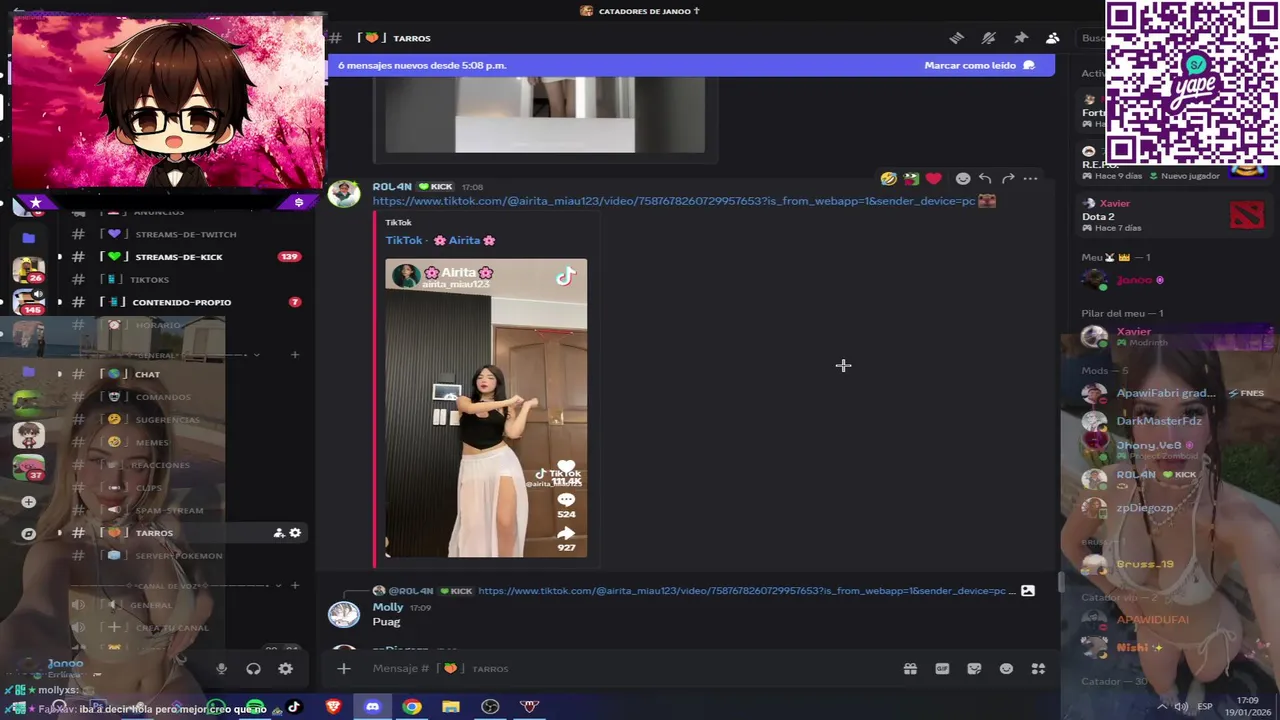Open pinned messages pin icon

pos(1021,38)
